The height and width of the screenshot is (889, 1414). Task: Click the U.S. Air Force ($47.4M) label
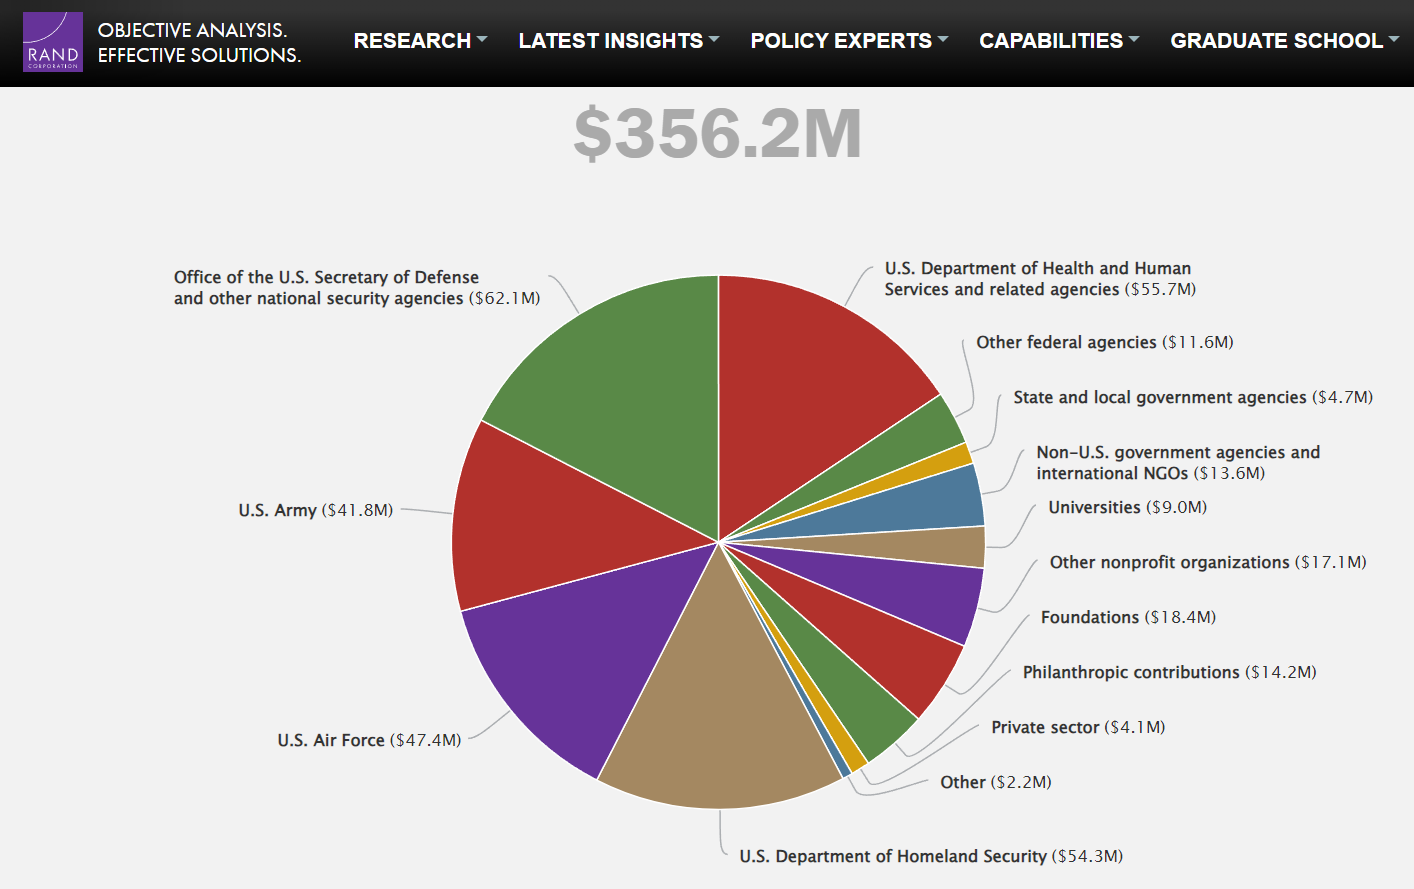[x=369, y=740]
